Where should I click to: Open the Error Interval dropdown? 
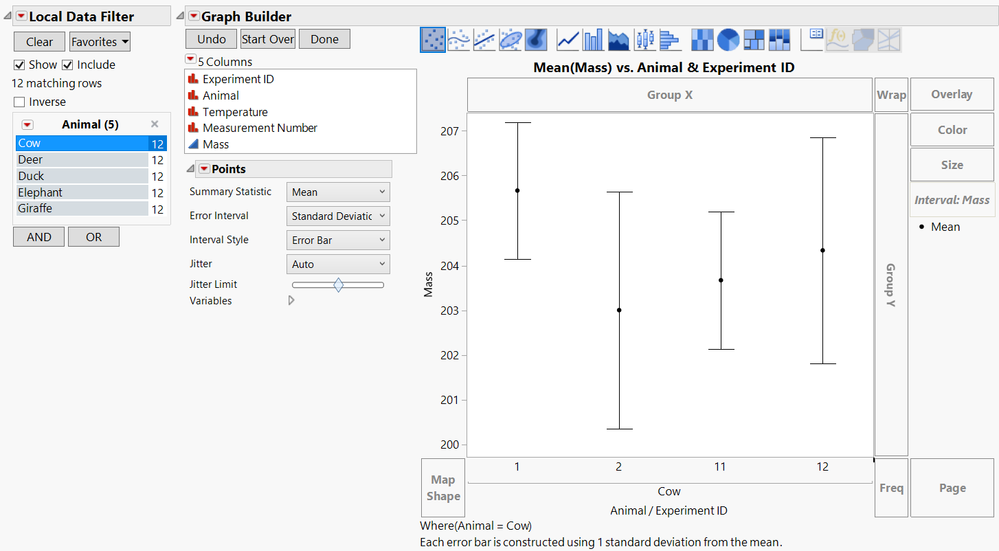click(338, 216)
